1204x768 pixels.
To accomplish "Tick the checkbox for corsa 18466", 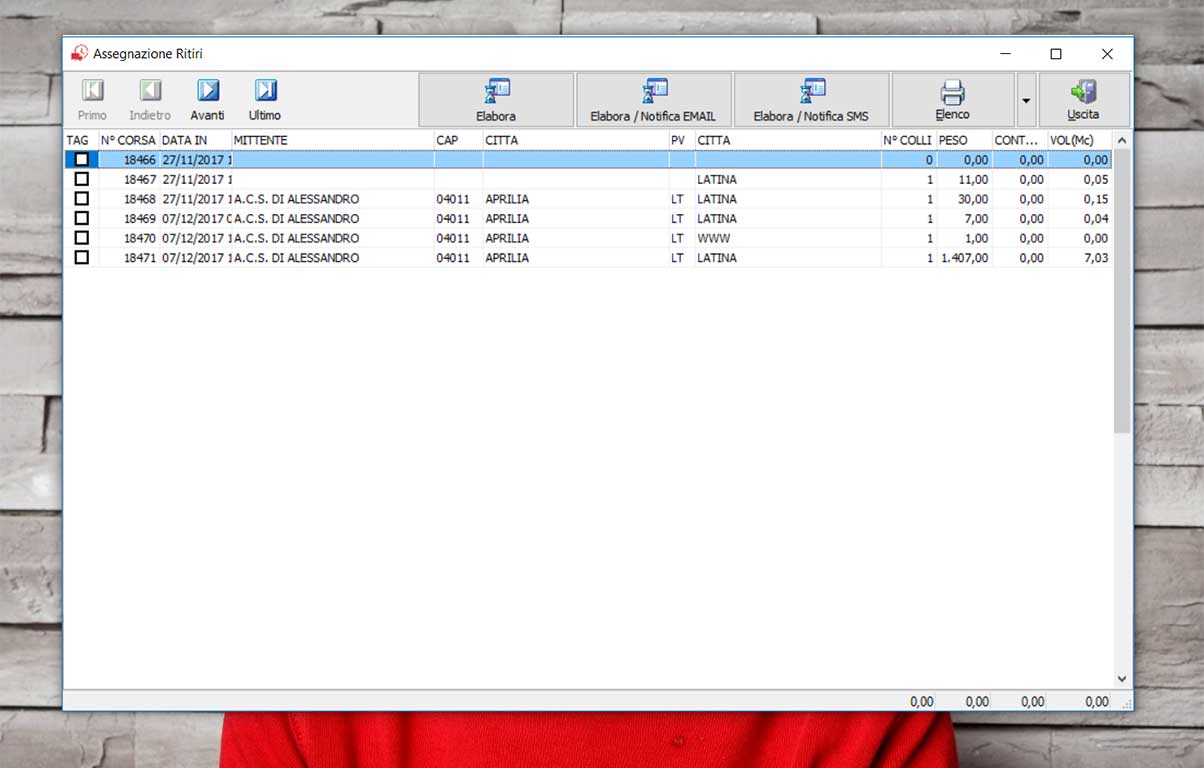I will (82, 160).
